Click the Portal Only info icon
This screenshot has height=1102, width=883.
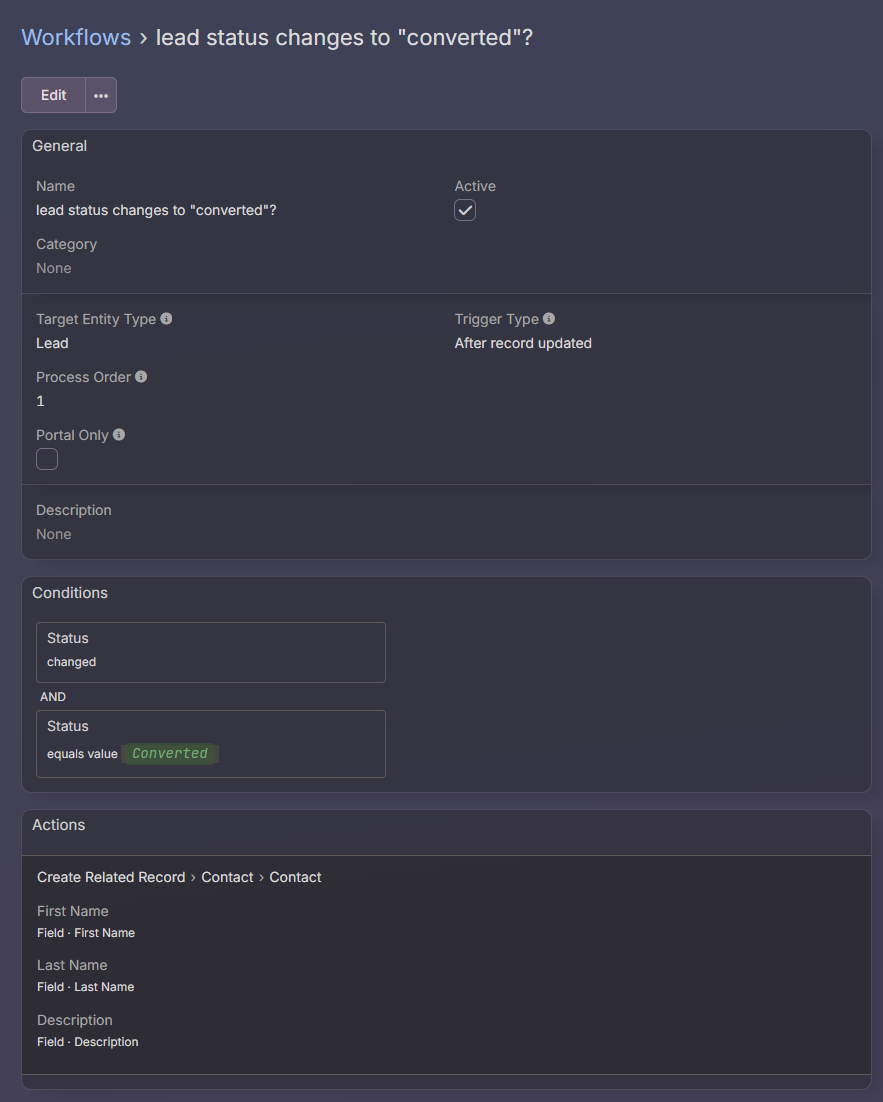pos(119,435)
